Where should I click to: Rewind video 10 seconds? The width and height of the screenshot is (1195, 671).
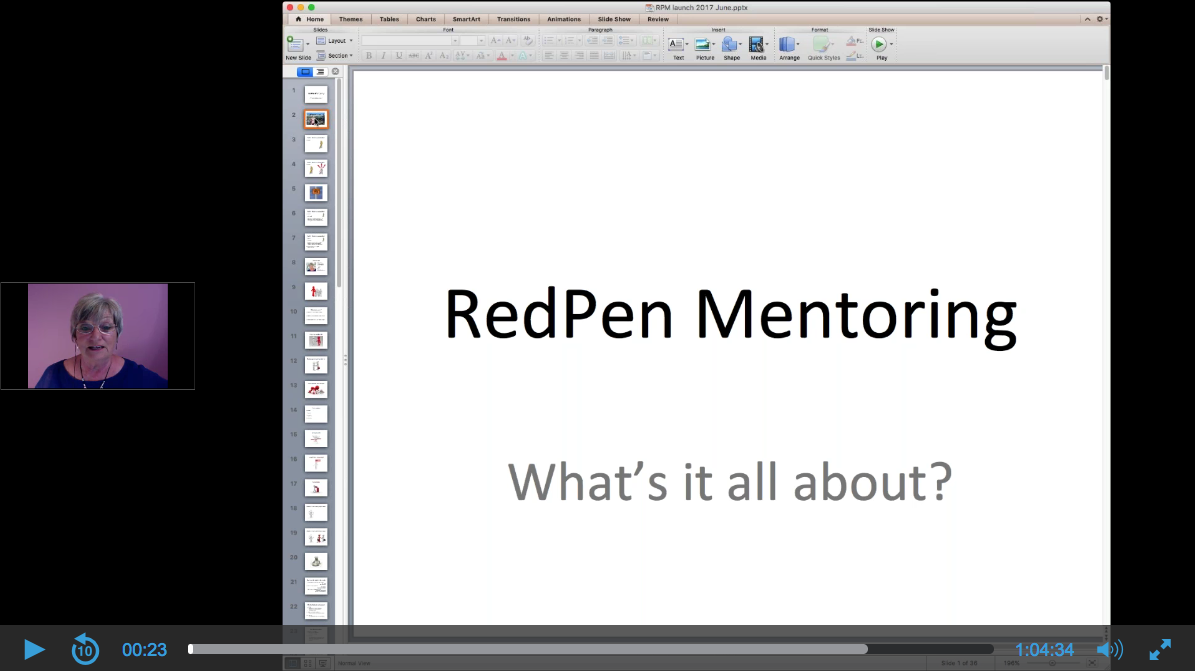[85, 650]
